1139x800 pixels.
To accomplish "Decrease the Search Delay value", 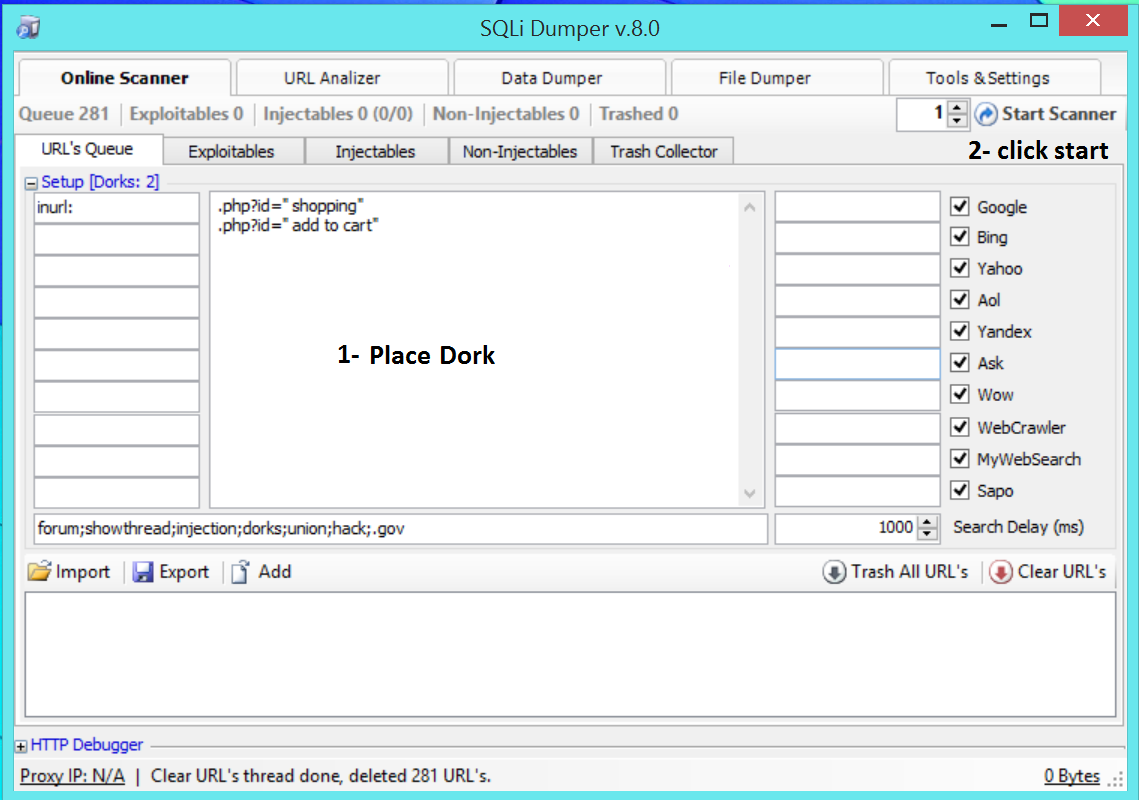I will tap(927, 534).
